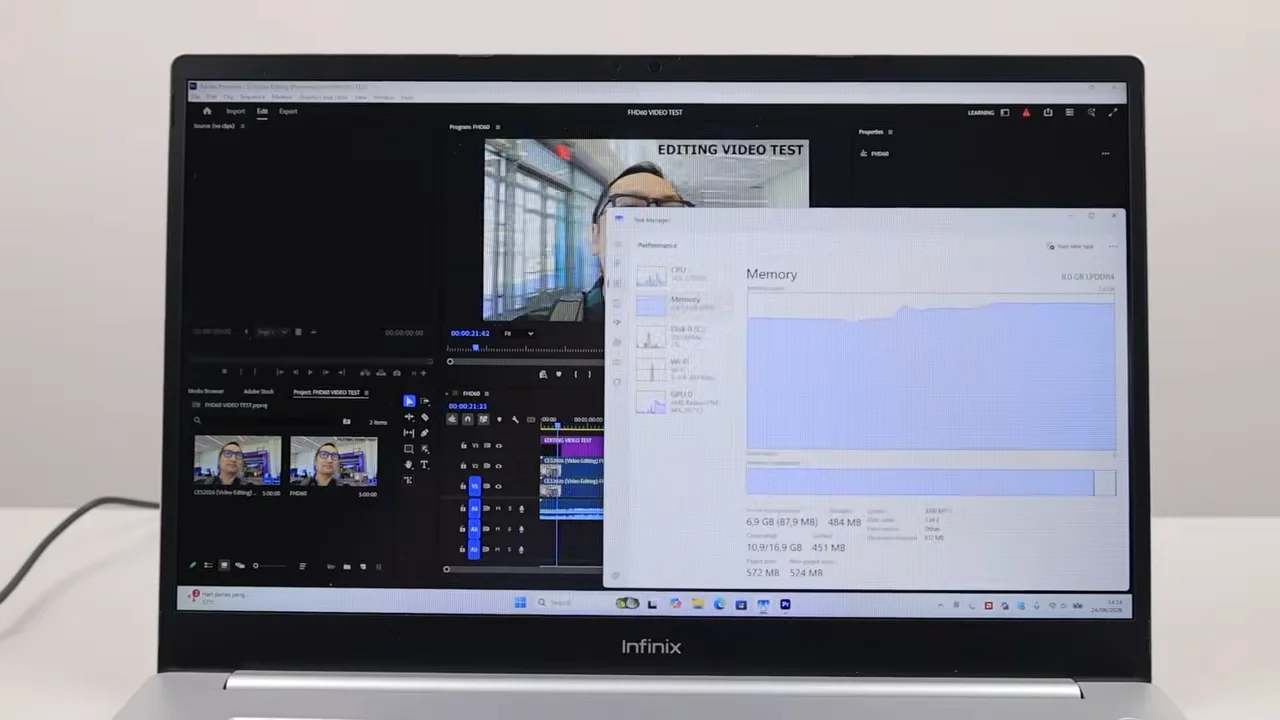Open the Fit zoom level dropdown

519,333
